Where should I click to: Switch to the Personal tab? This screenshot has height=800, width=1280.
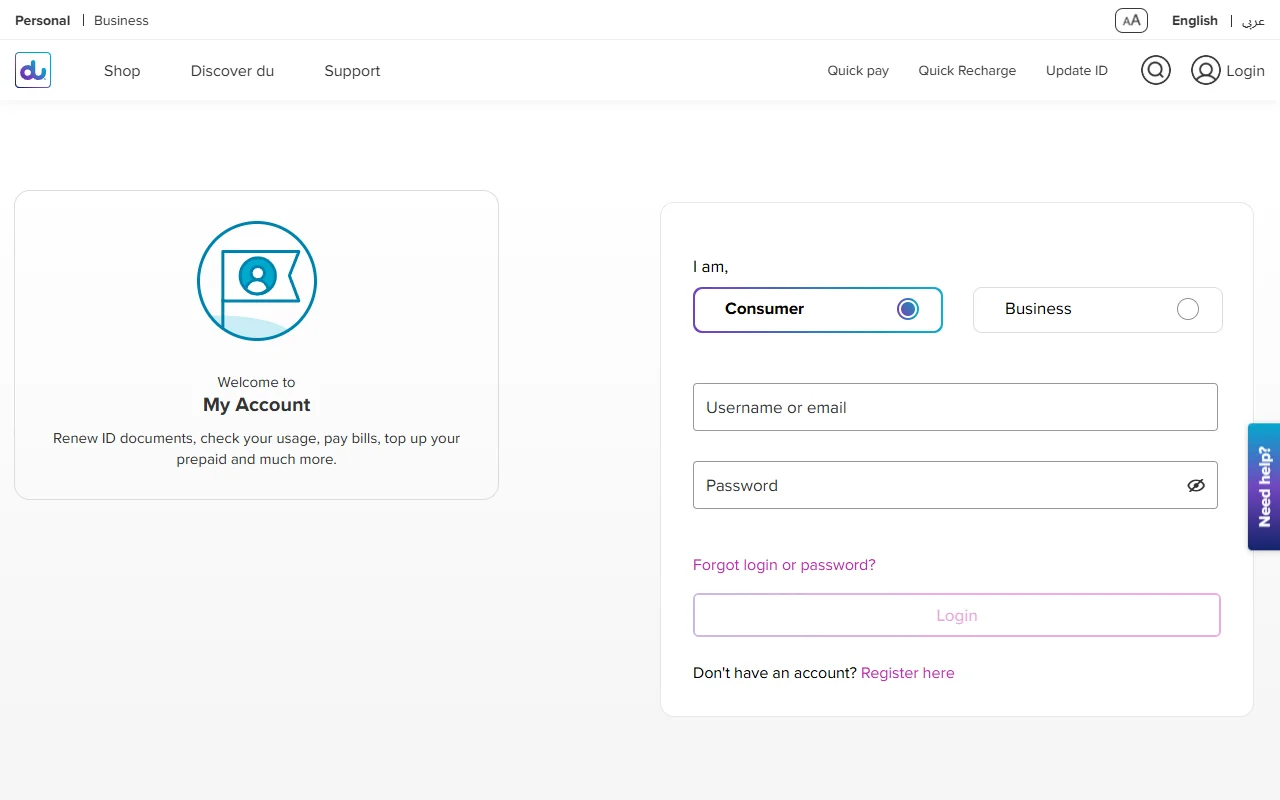pyautogui.click(x=43, y=20)
